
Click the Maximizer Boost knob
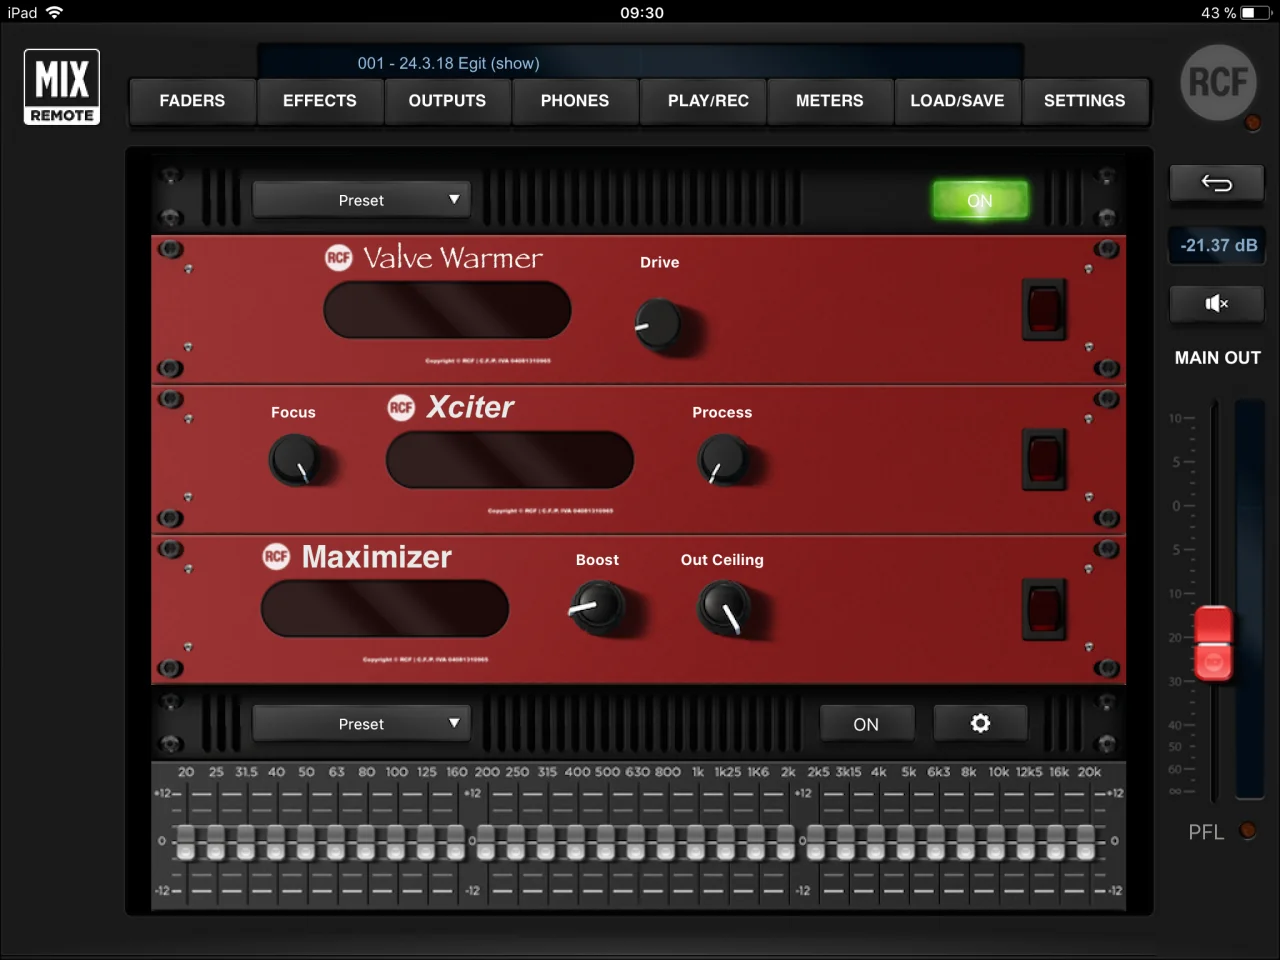(x=597, y=607)
